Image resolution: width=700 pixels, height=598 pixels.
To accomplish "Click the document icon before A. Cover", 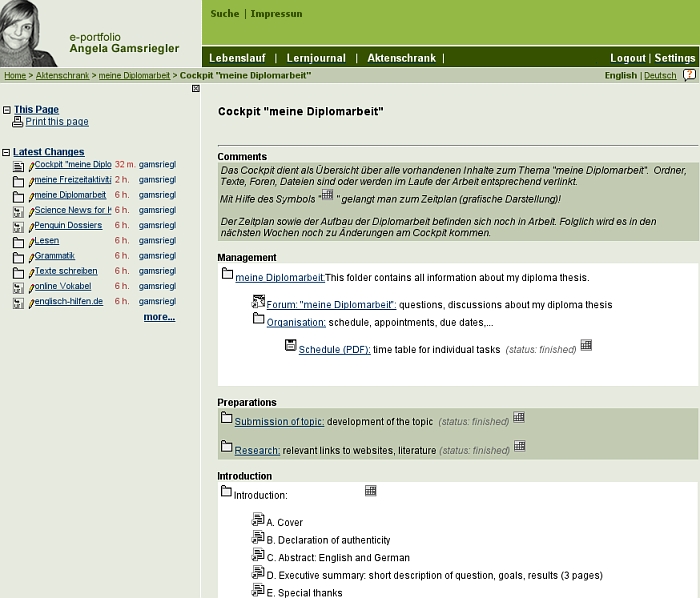I will tap(258, 520).
